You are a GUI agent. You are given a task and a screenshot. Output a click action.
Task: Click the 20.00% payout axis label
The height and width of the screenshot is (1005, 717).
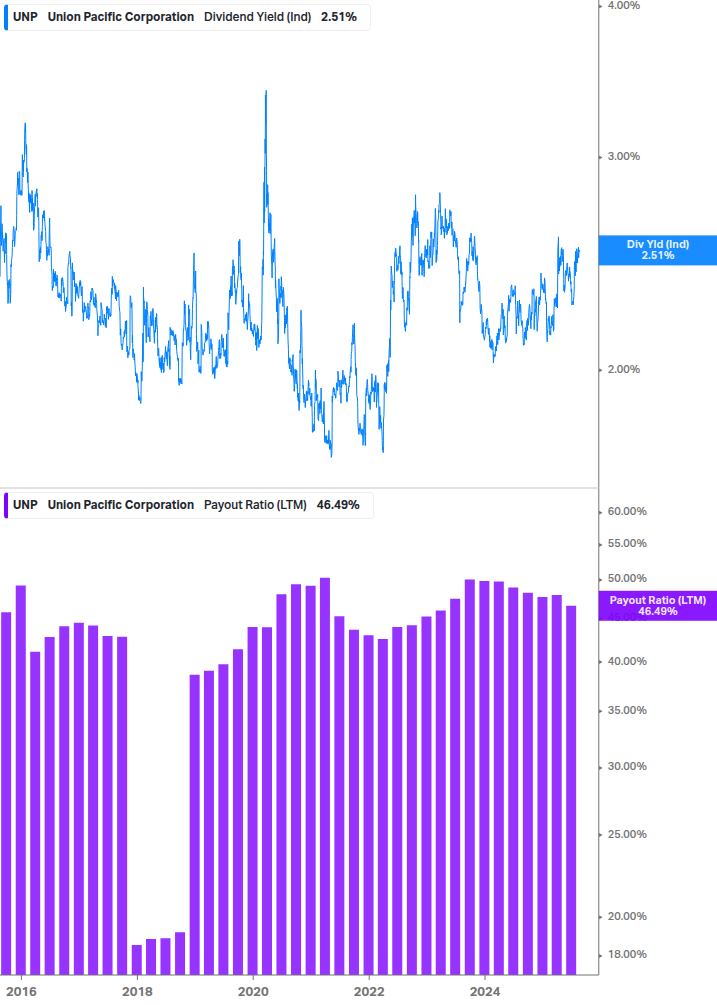pyautogui.click(x=627, y=917)
